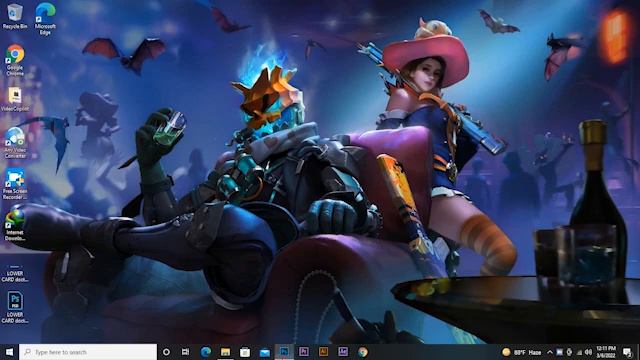Click the taskbar search box

(88, 352)
